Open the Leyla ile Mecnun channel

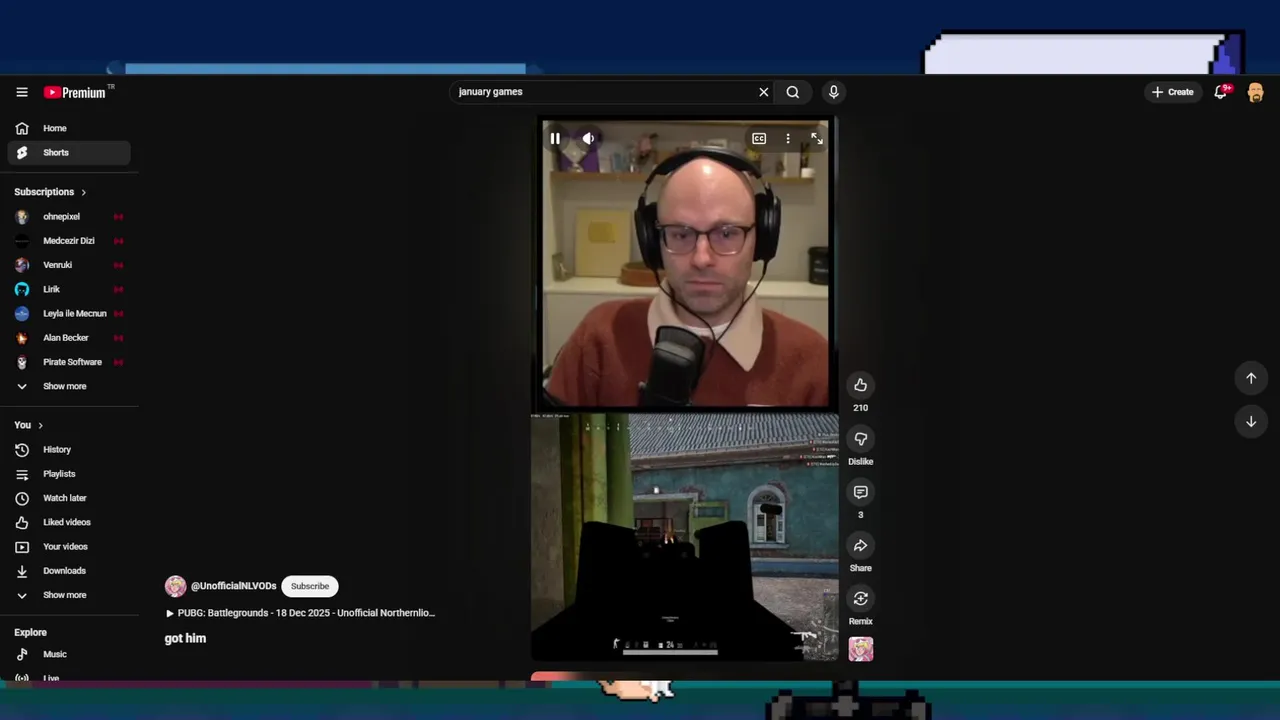pyautogui.click(x=69, y=313)
